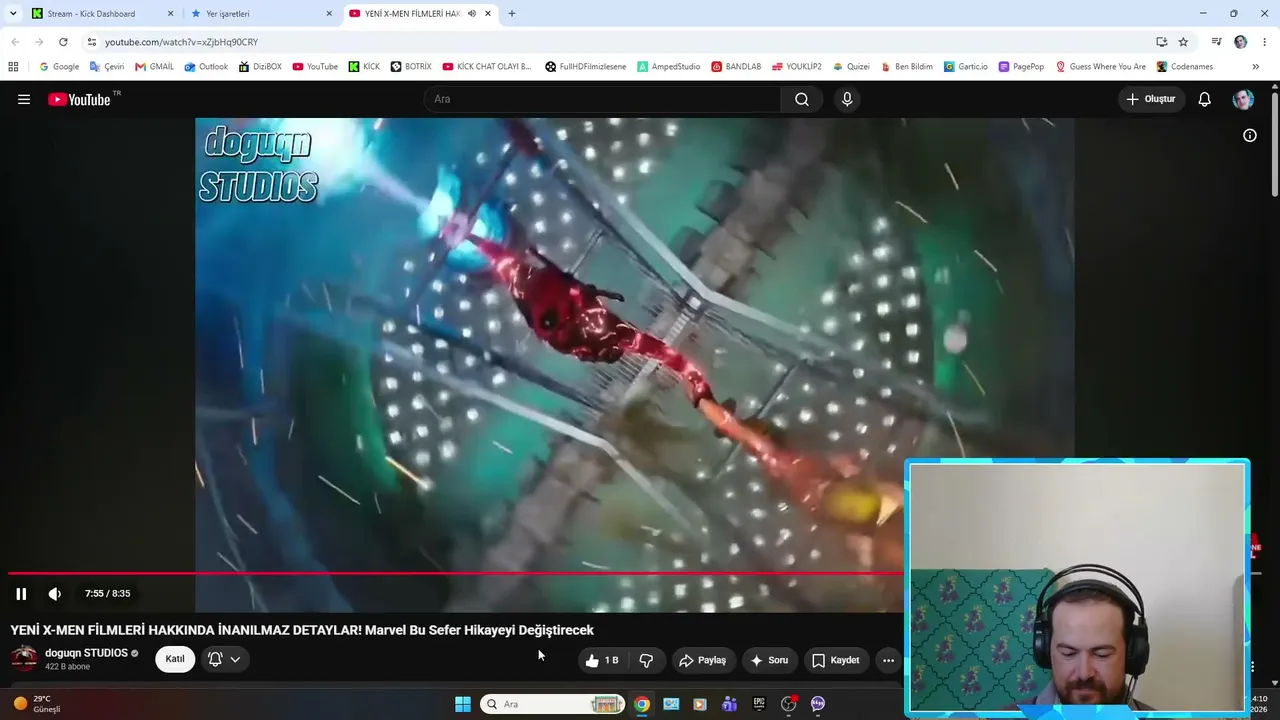Open the Oluştur create button
The width and height of the screenshot is (1280, 720).
pyautogui.click(x=1151, y=99)
